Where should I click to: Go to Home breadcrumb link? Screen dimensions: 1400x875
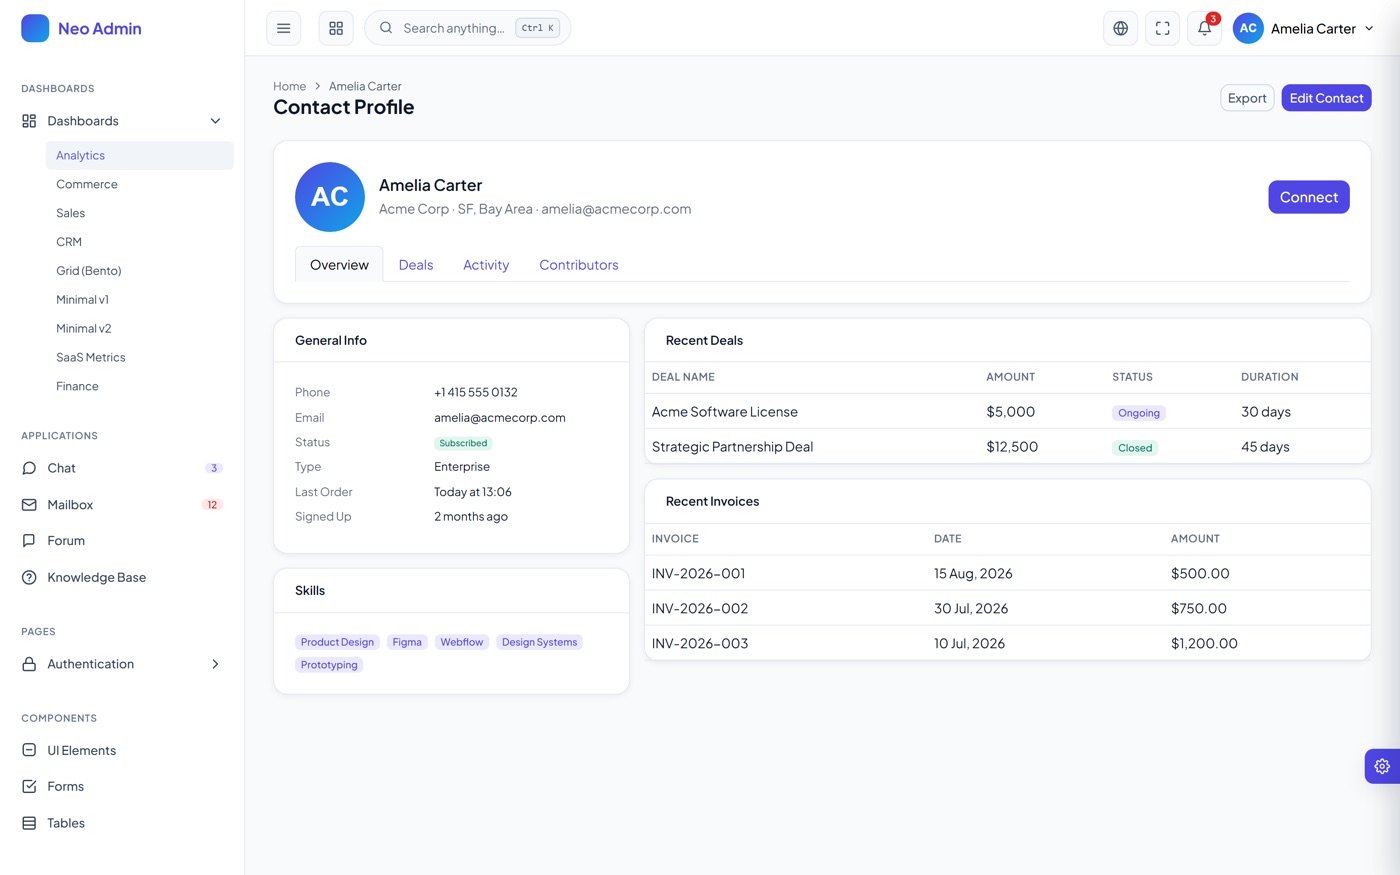click(290, 86)
